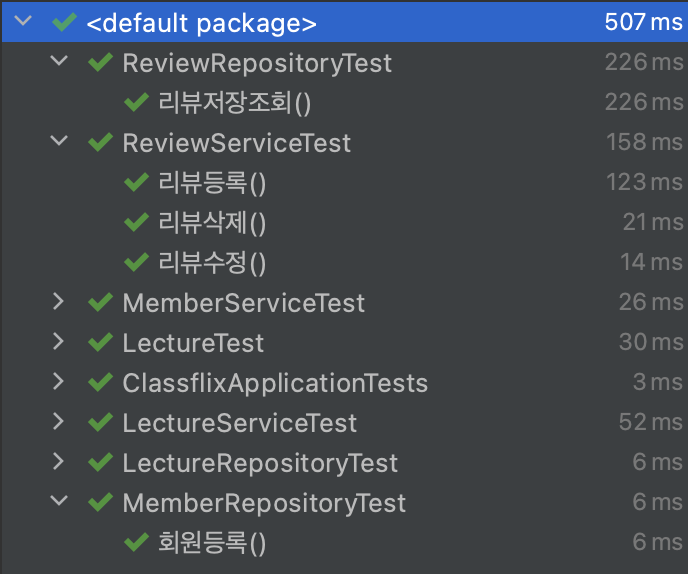688x574 pixels.
Task: Select the 리뷰등록() test result
Action: (x=344, y=182)
